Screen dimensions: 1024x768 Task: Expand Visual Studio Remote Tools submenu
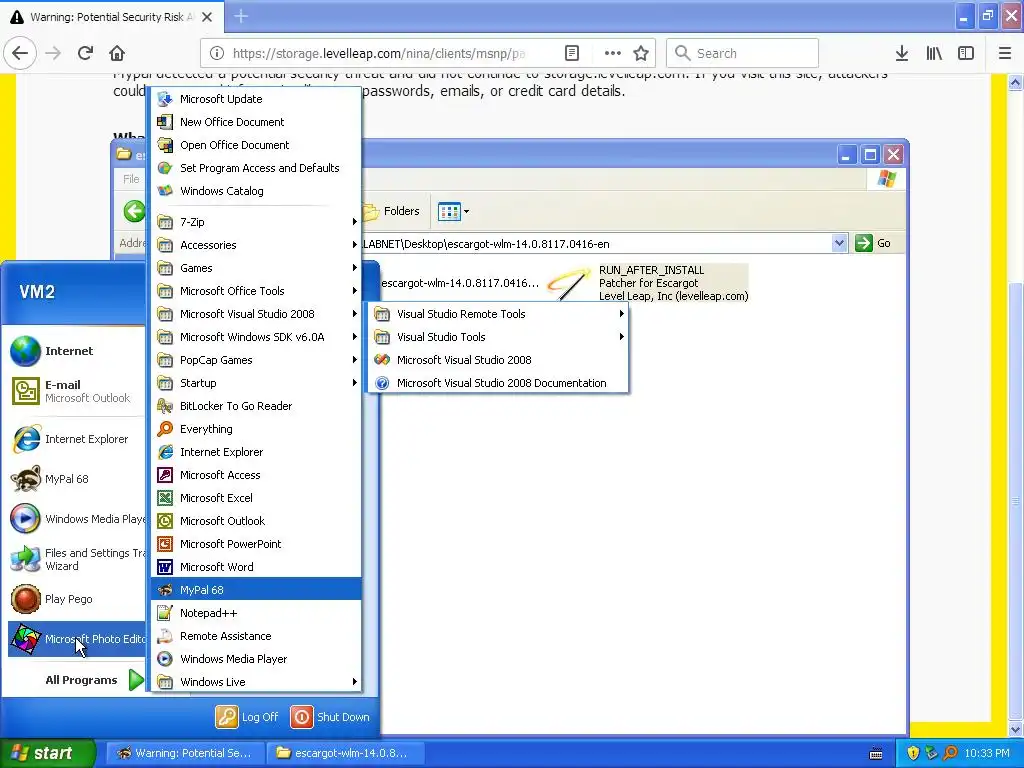(498, 314)
